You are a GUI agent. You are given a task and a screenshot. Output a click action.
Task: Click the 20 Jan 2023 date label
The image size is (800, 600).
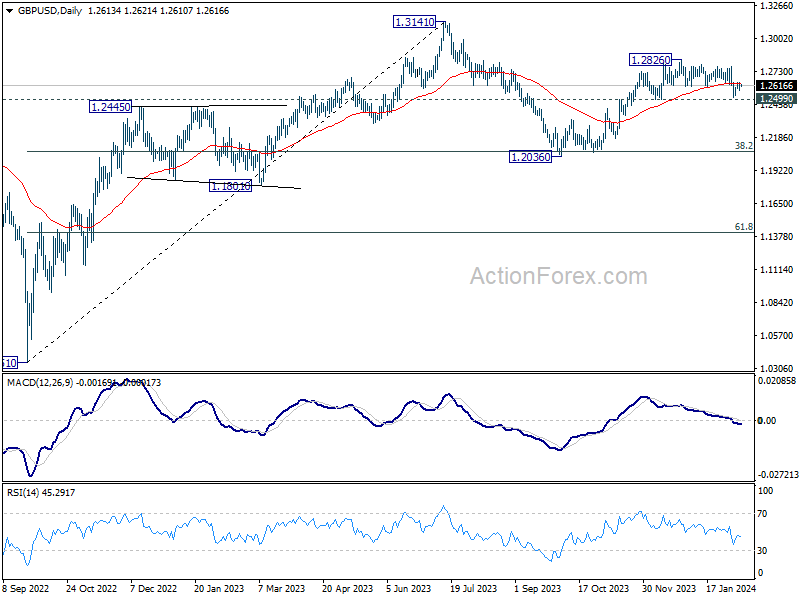tap(219, 588)
